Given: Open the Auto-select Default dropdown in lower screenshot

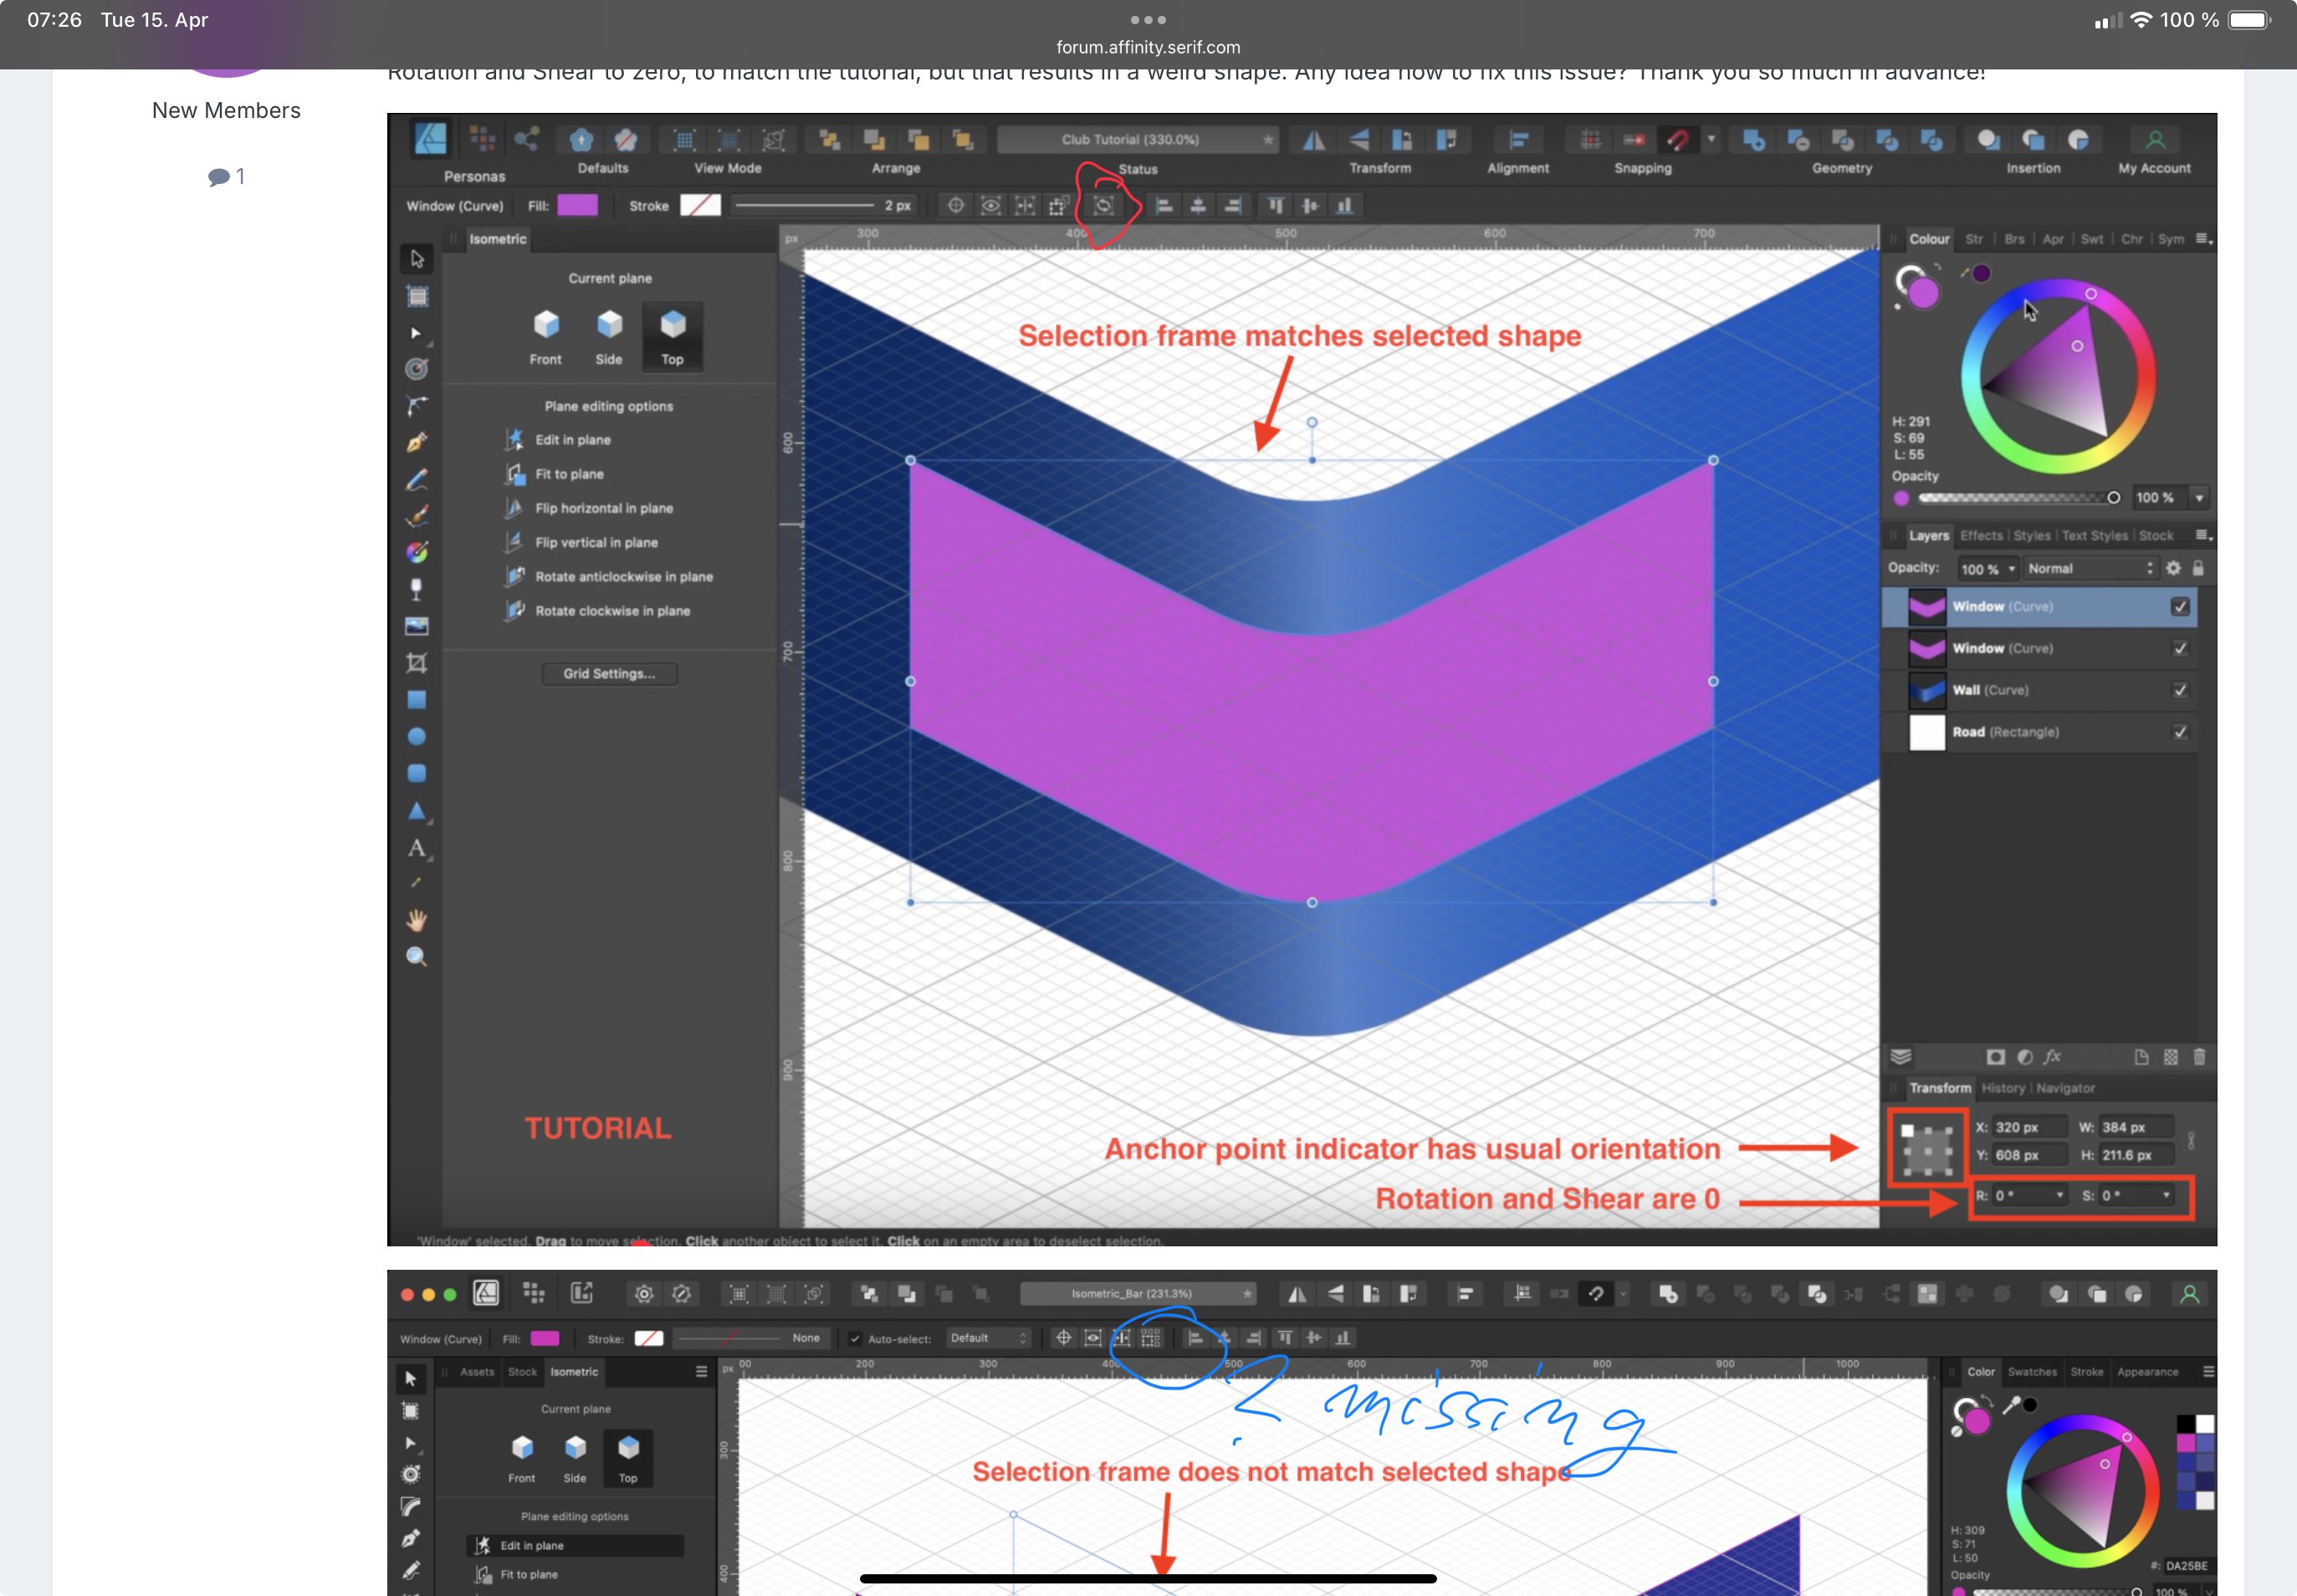Looking at the screenshot, I should point(988,1338).
